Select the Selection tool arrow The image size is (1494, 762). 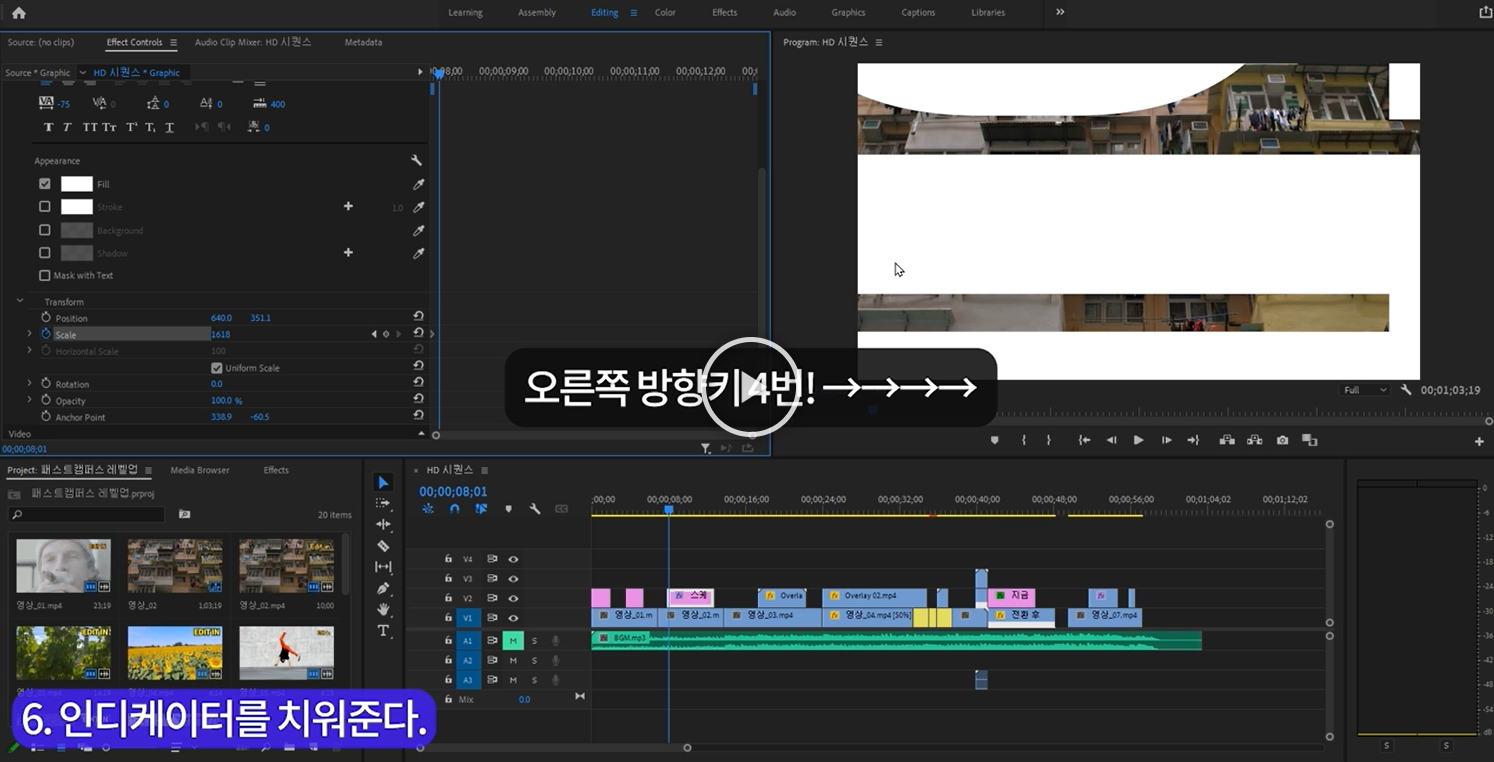point(383,483)
